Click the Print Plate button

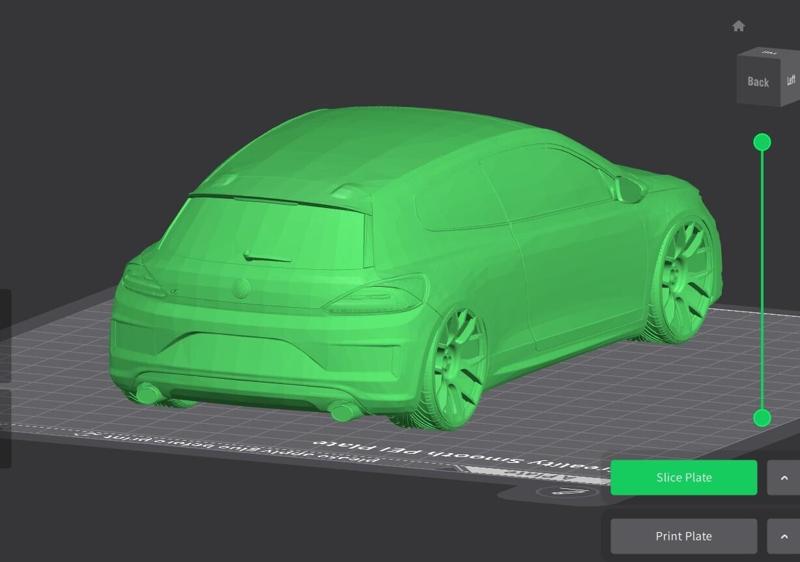684,536
